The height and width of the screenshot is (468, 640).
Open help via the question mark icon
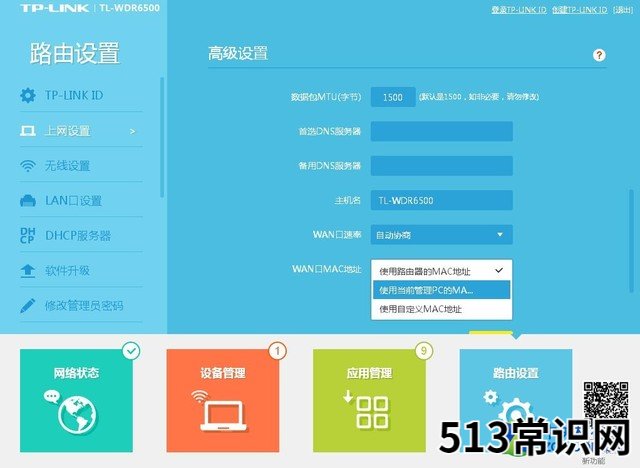[x=599, y=55]
